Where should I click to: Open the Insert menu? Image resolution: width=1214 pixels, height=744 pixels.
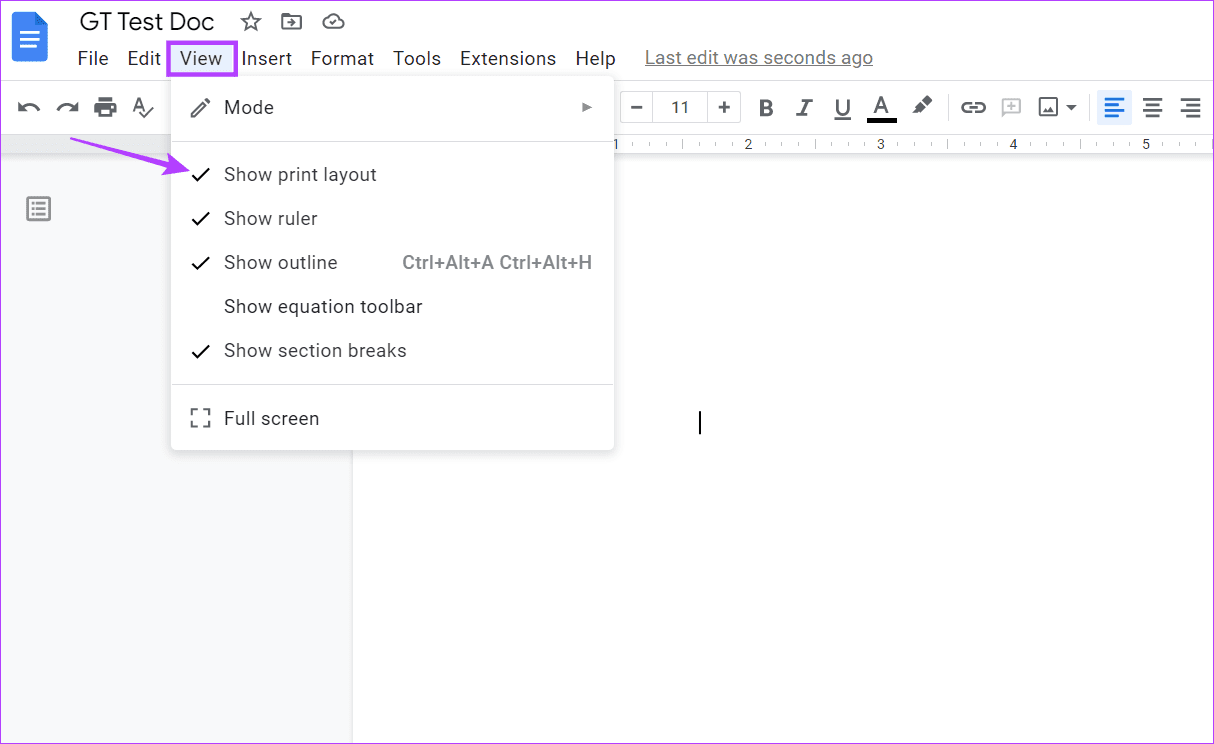point(267,59)
